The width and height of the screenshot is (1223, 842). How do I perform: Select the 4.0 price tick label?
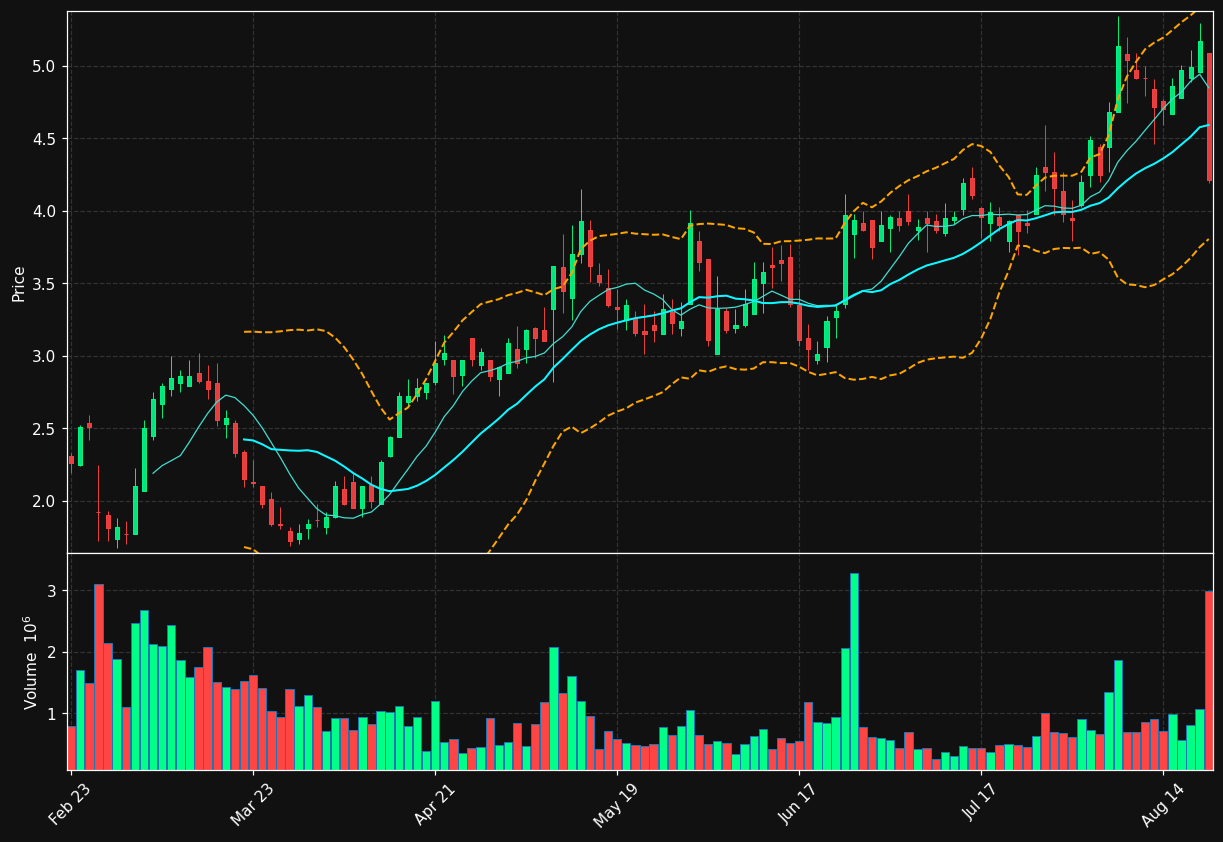coord(46,212)
